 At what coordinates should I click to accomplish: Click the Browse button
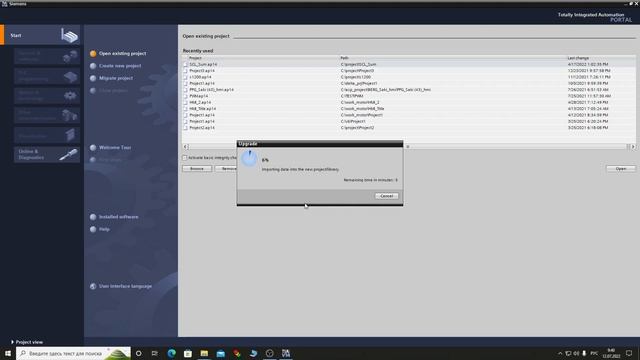tap(197, 169)
